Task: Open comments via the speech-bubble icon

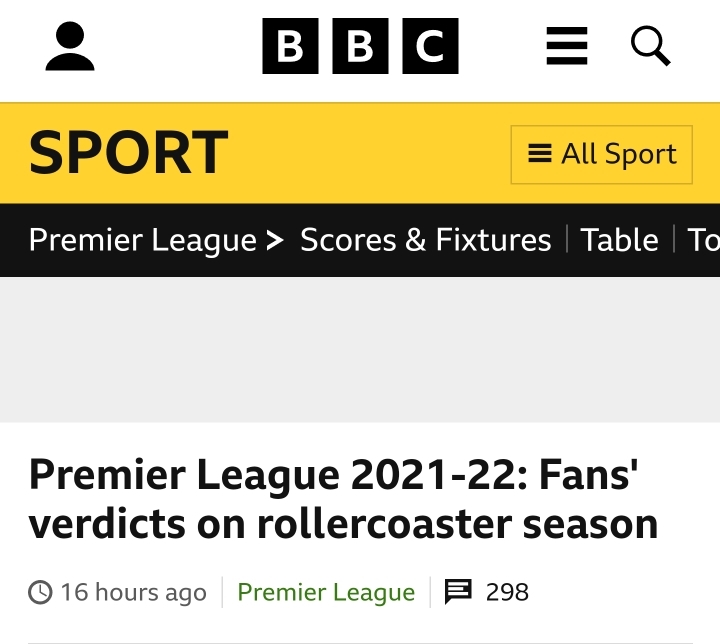Action: click(x=458, y=592)
